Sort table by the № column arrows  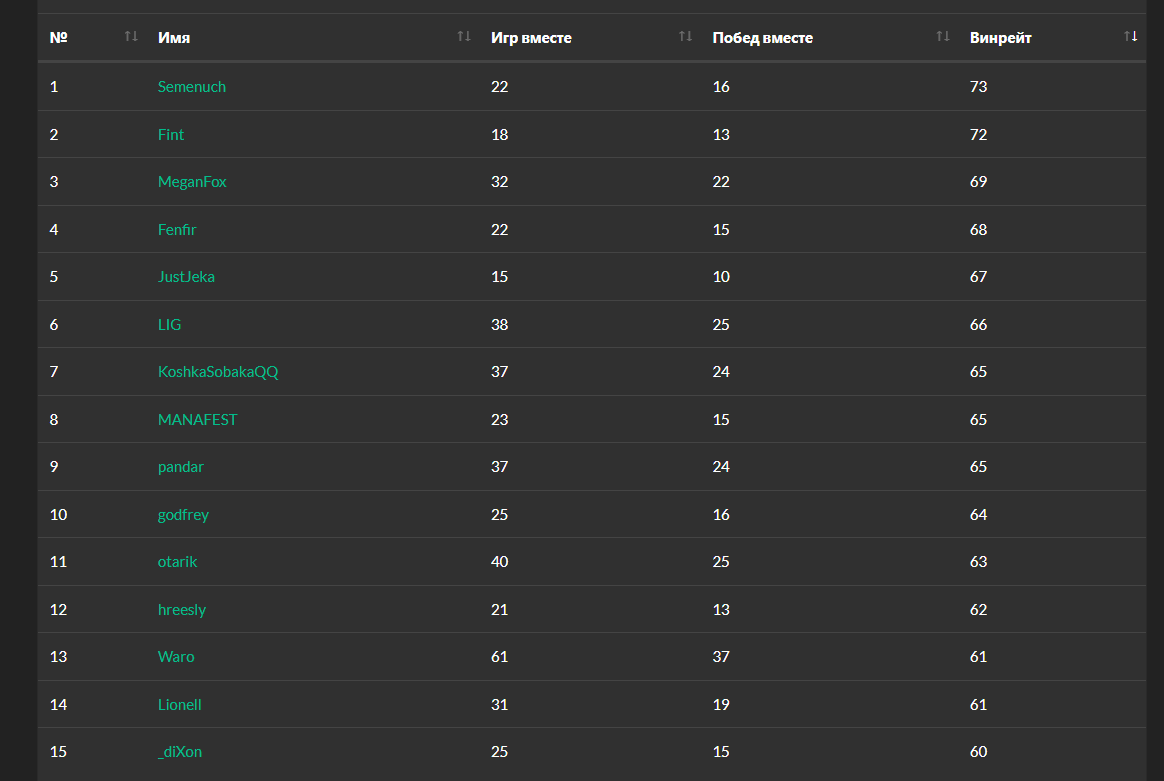click(131, 37)
